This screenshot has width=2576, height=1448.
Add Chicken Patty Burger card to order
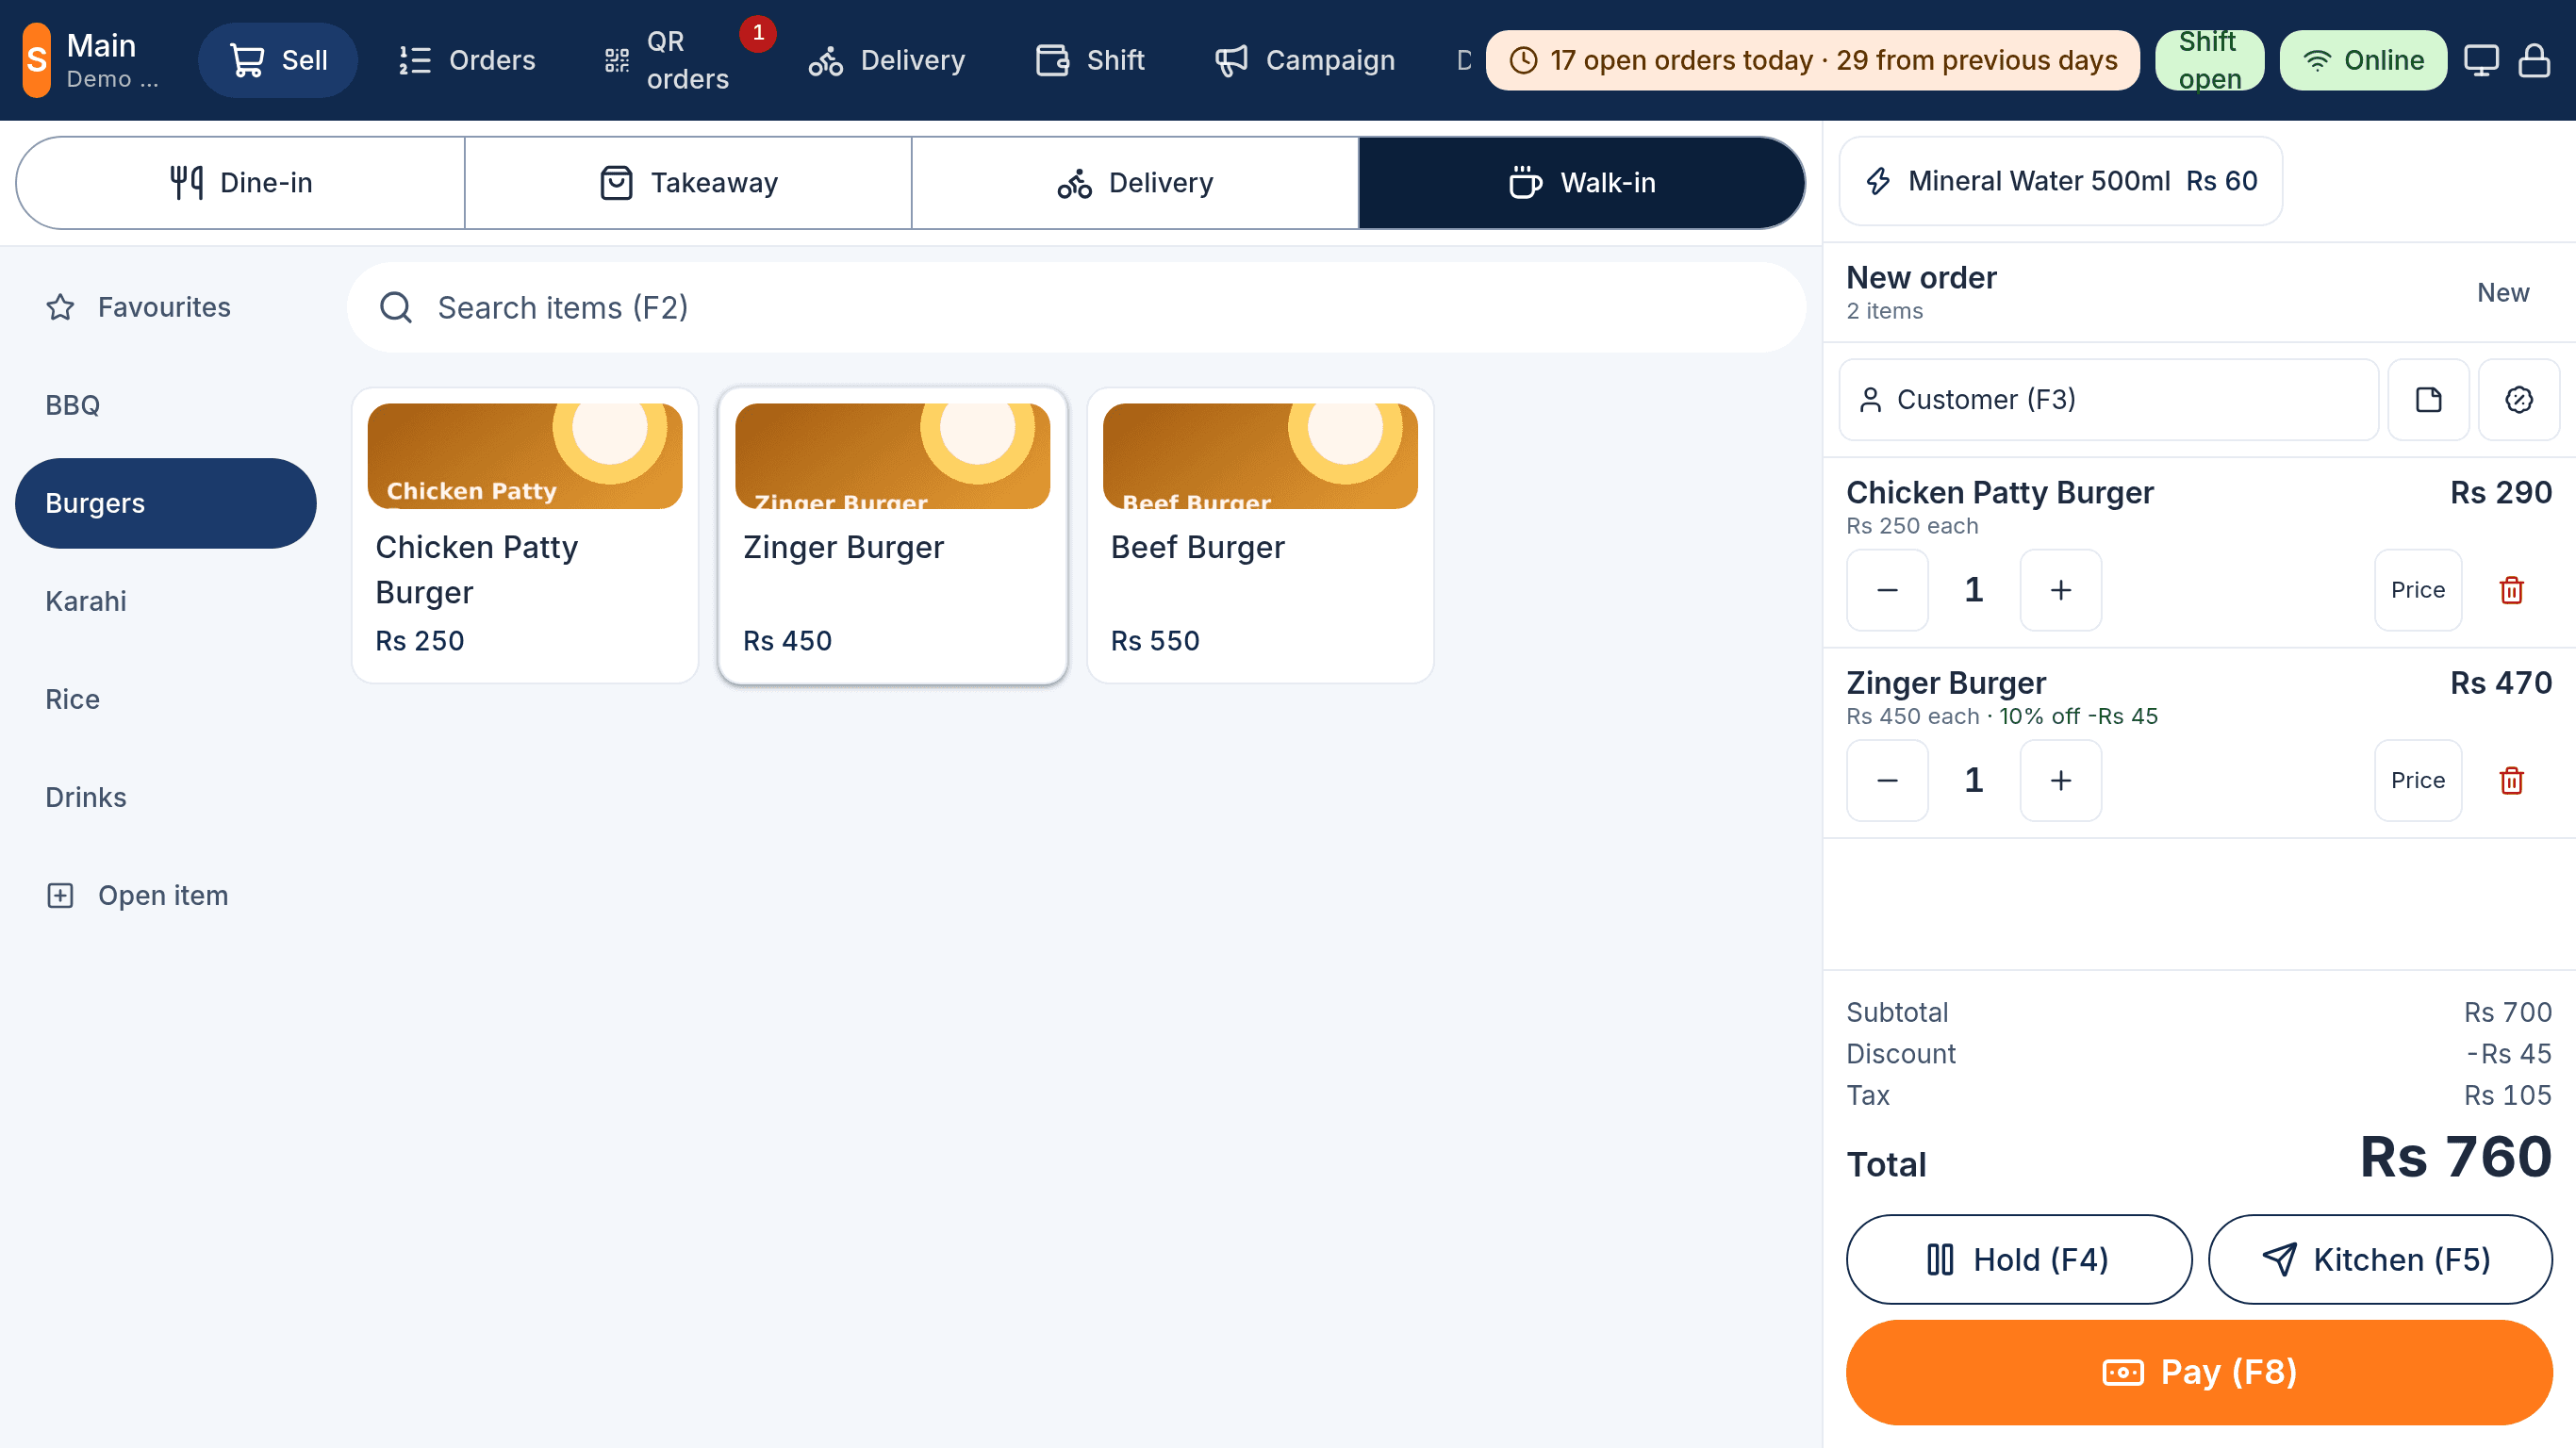pos(525,536)
